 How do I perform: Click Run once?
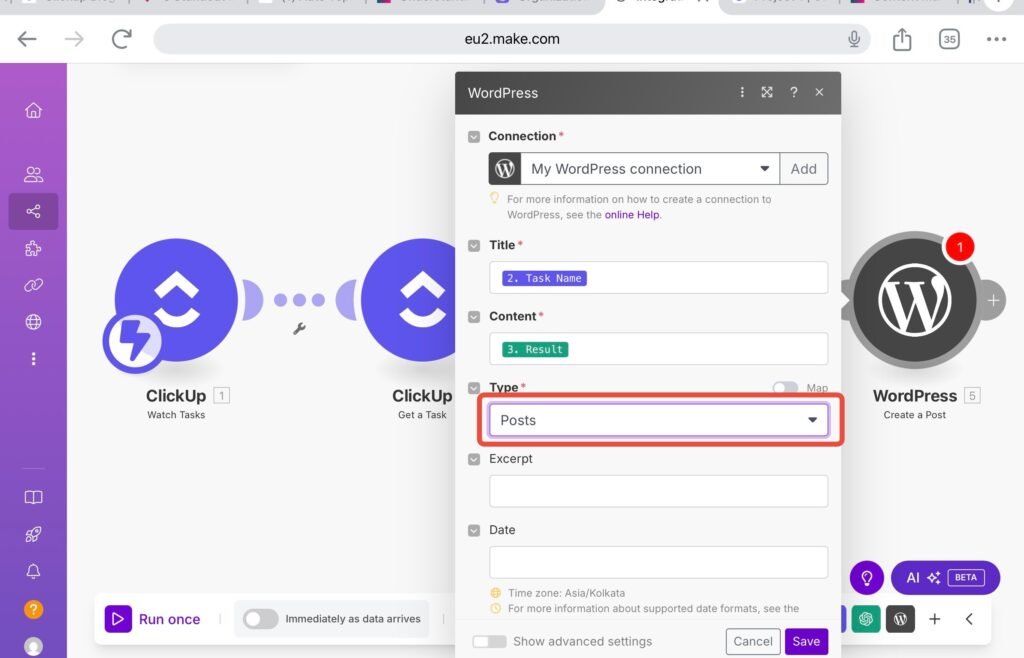(x=153, y=619)
